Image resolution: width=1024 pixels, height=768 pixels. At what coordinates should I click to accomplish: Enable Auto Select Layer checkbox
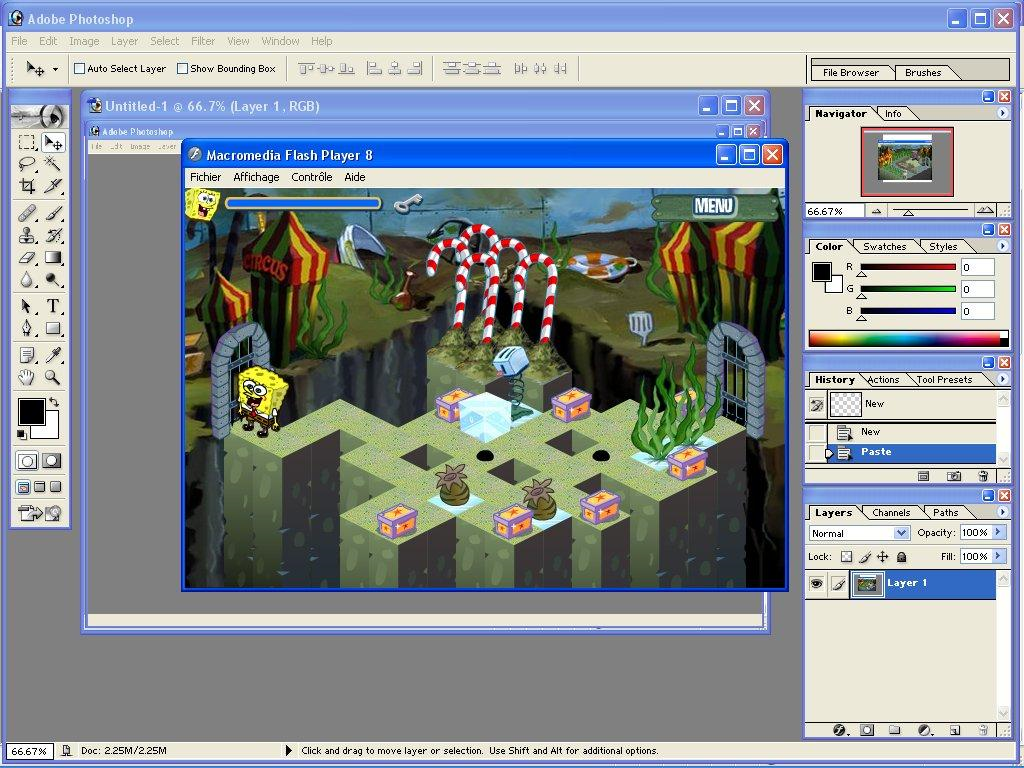tap(80, 69)
